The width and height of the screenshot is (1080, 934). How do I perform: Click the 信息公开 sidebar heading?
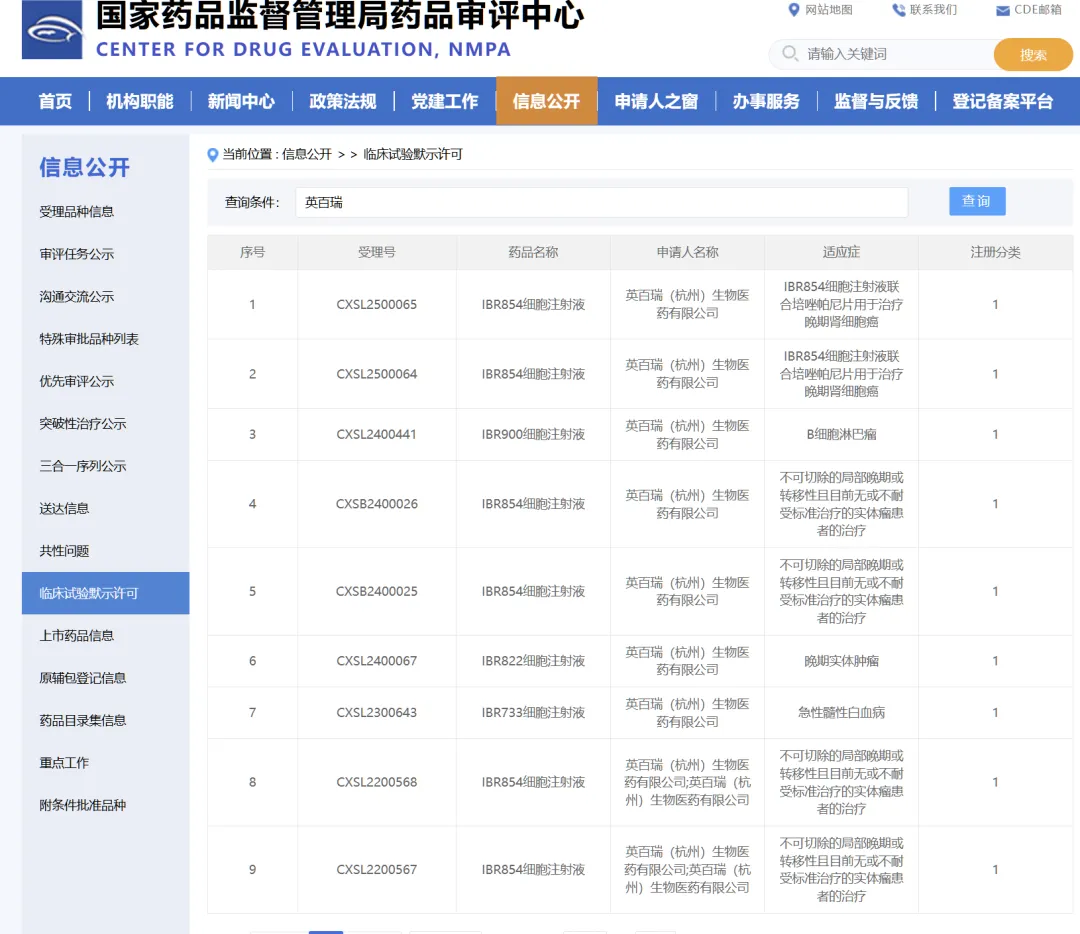click(84, 167)
